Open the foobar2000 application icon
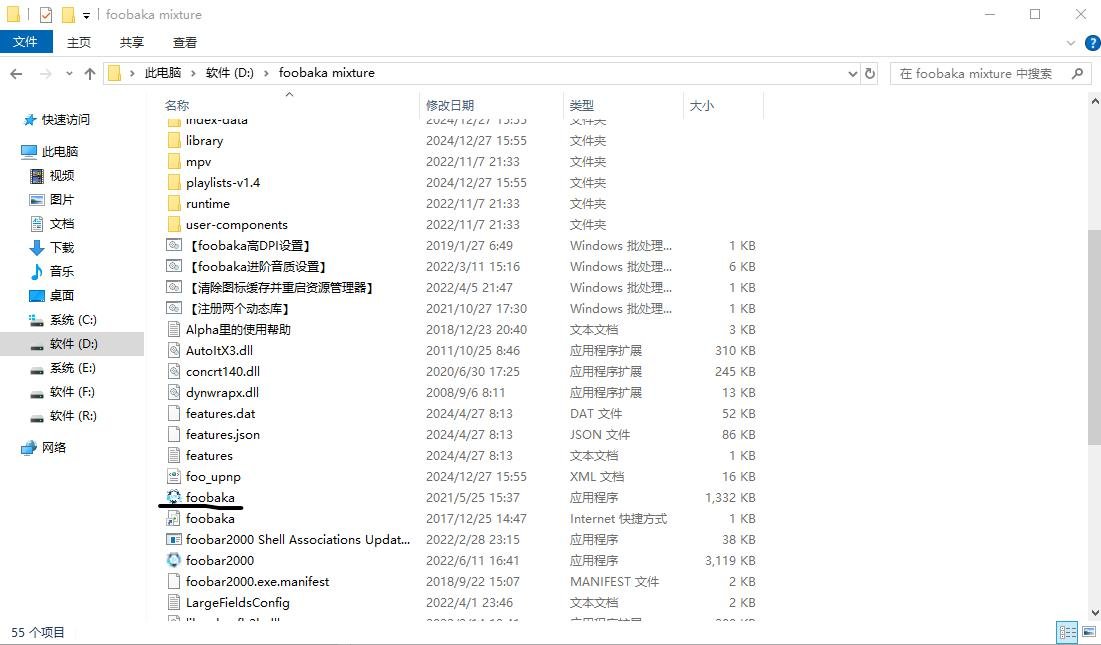Viewport: 1101px width, 645px height. click(x=174, y=560)
